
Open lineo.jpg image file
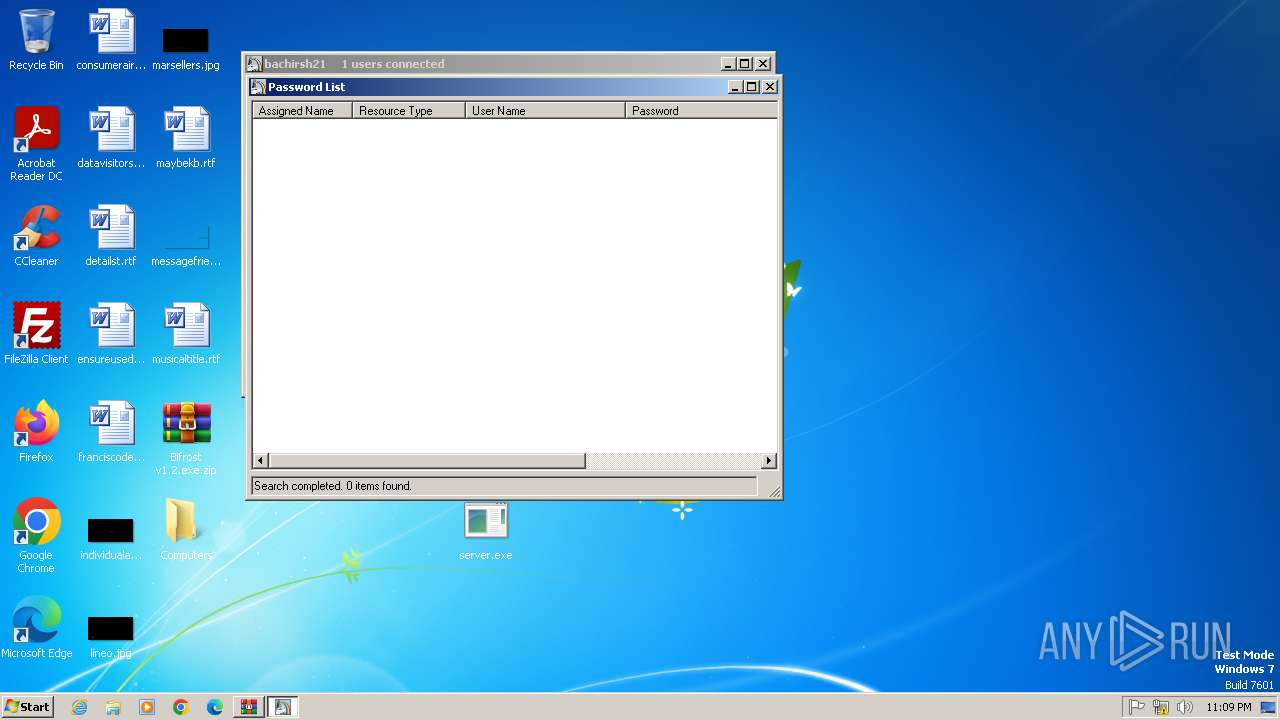[111, 637]
